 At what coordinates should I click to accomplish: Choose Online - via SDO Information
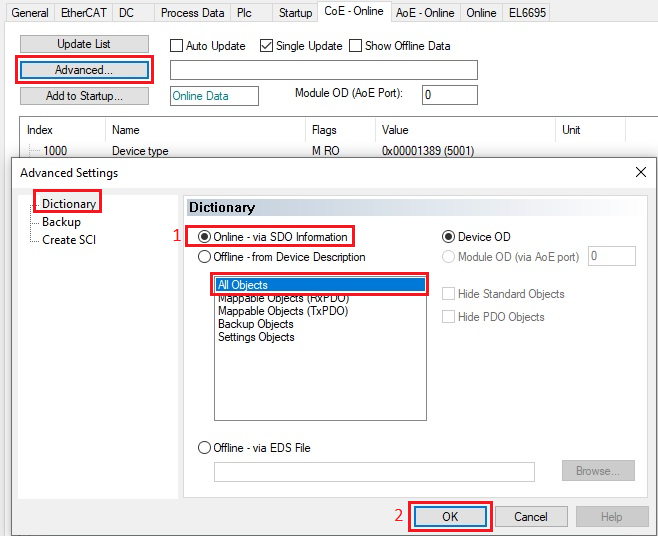click(x=273, y=237)
